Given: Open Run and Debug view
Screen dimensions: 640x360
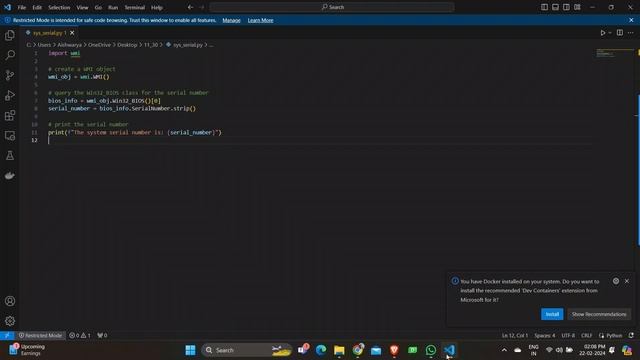Looking at the screenshot, I should (x=10, y=95).
